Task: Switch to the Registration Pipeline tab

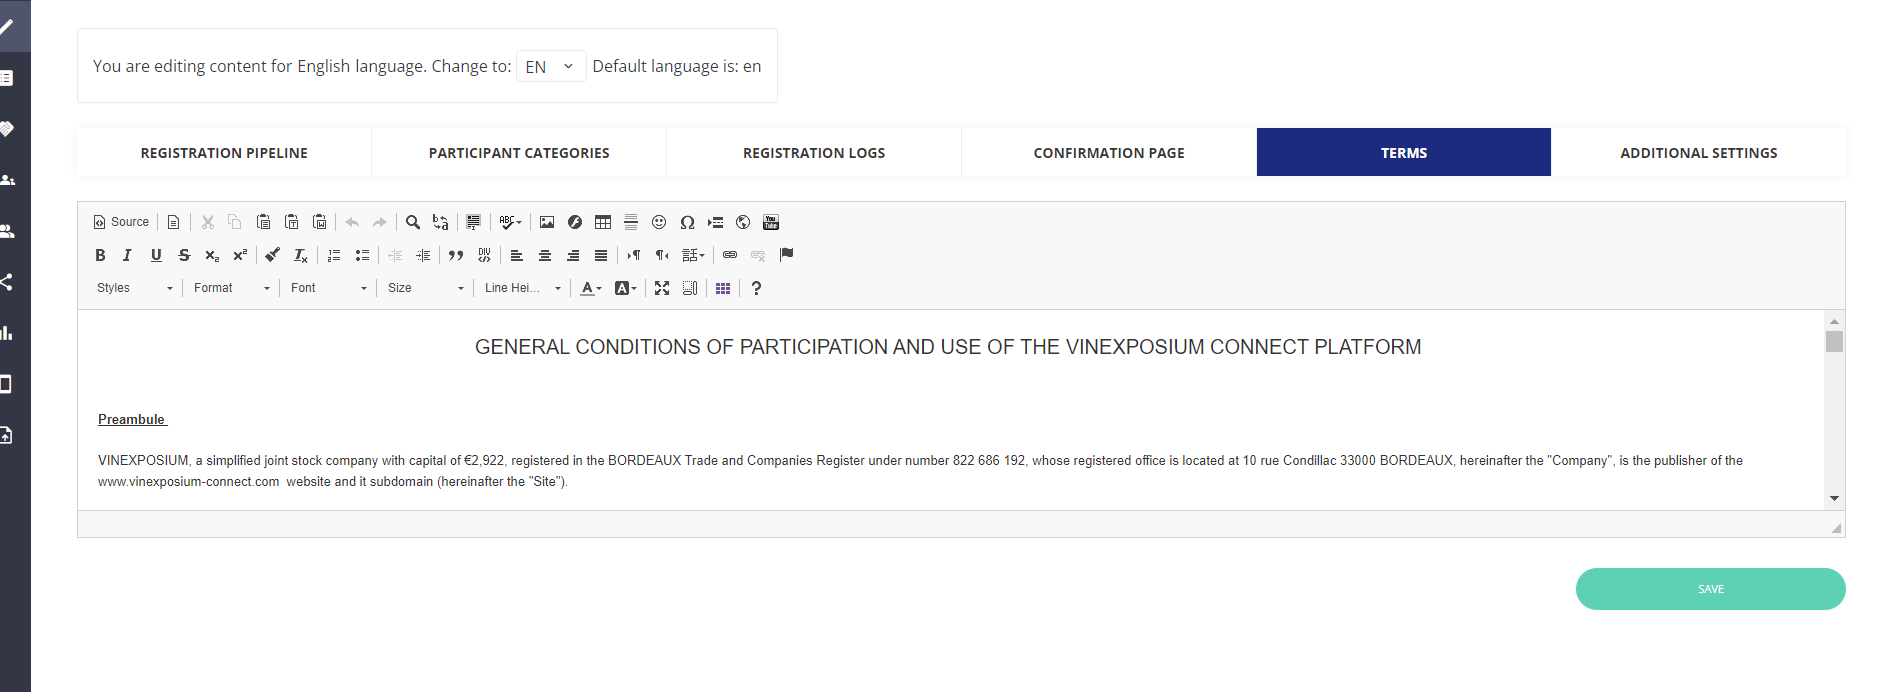Action: click(x=224, y=153)
